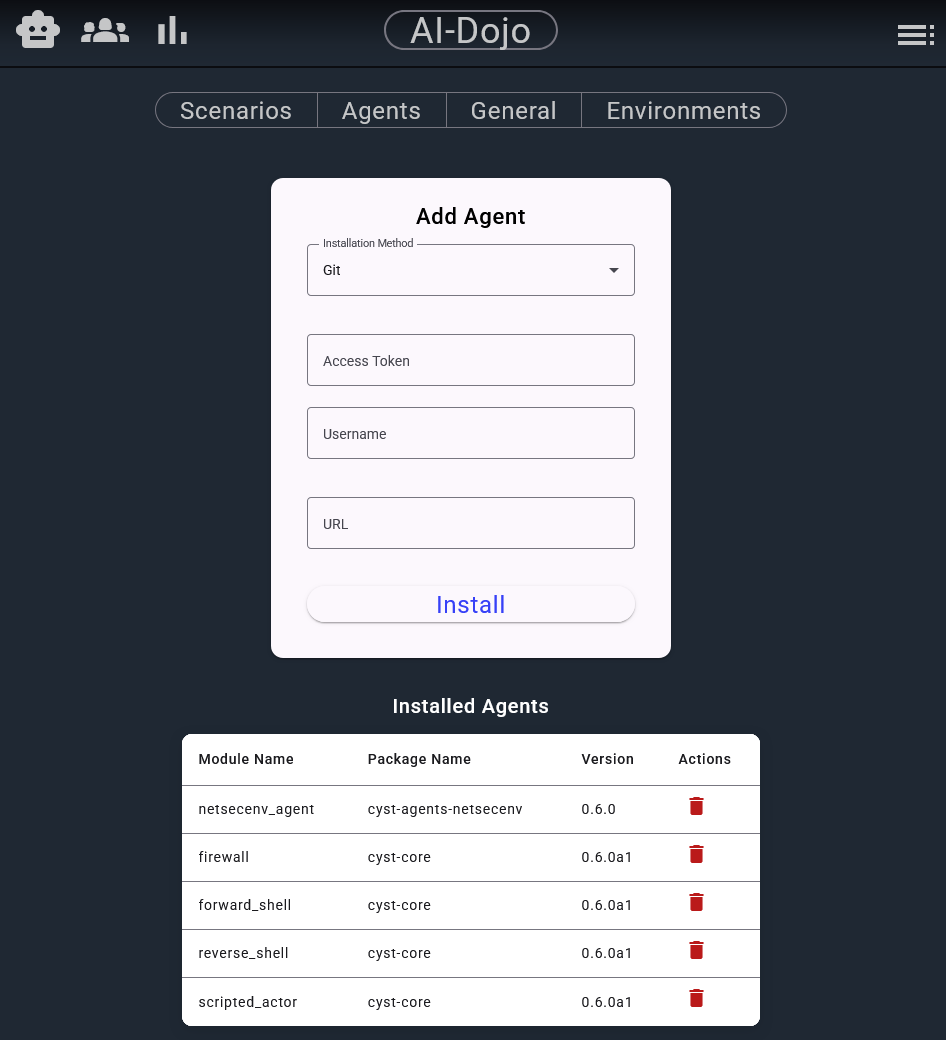Open the group of people icon
This screenshot has height=1040, width=946.
(x=105, y=31)
